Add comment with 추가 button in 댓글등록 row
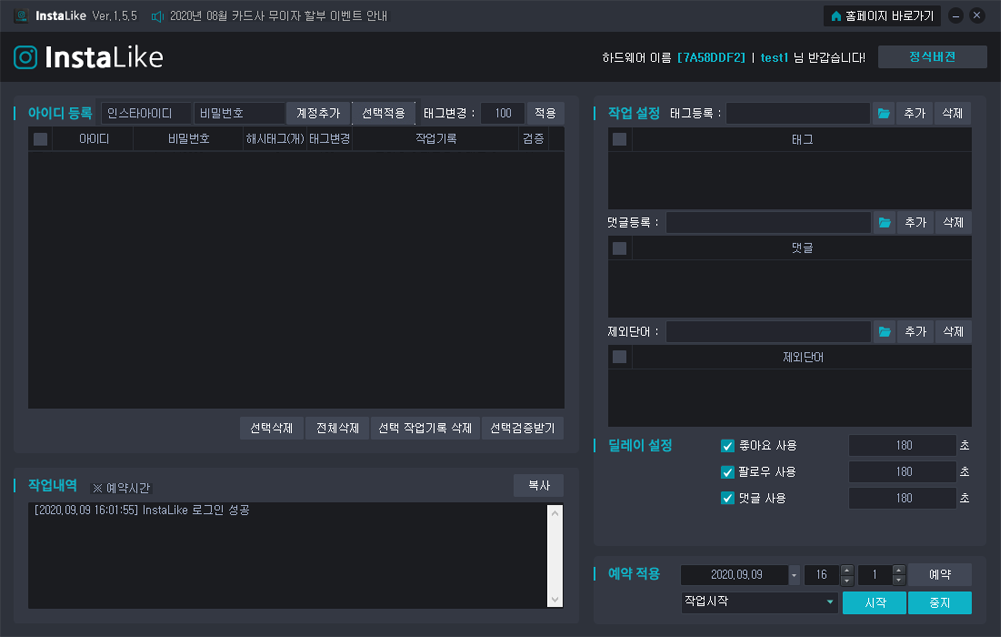 click(x=915, y=222)
